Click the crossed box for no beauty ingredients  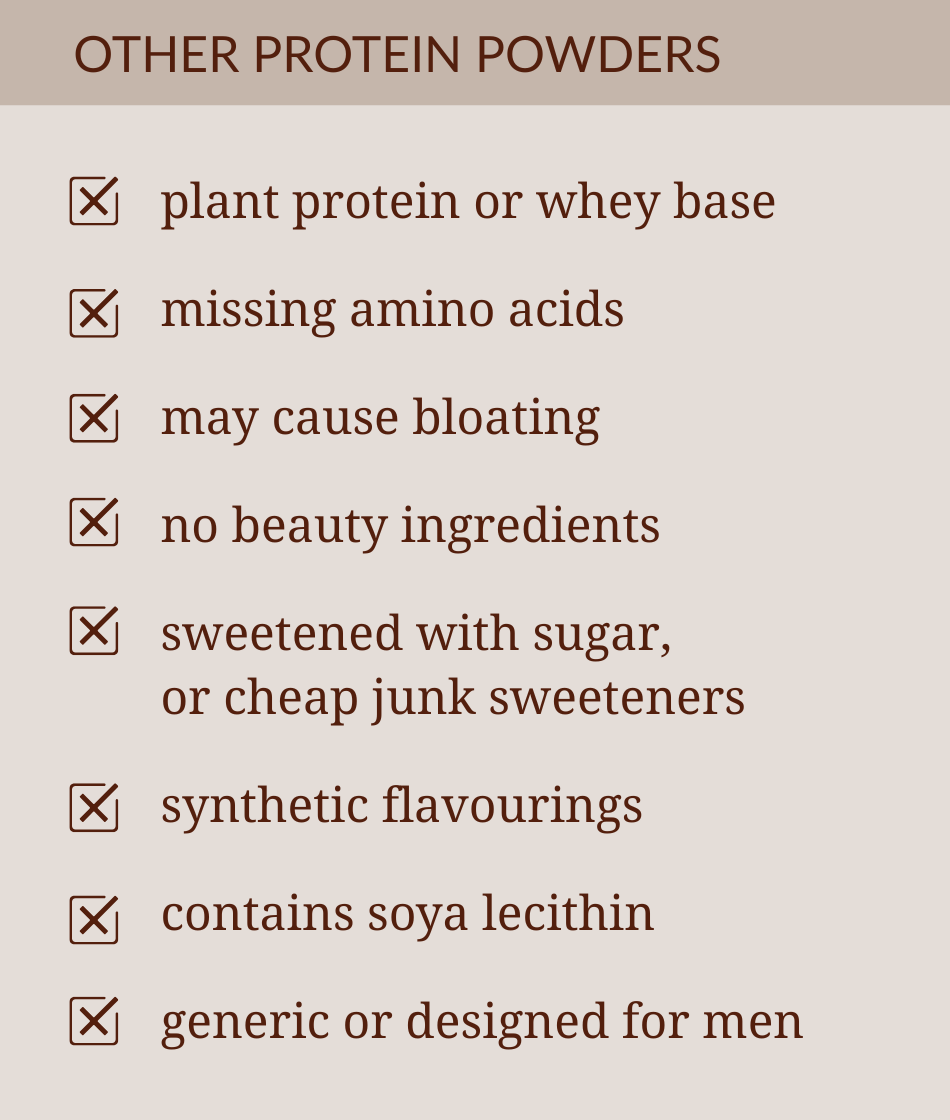(94, 522)
